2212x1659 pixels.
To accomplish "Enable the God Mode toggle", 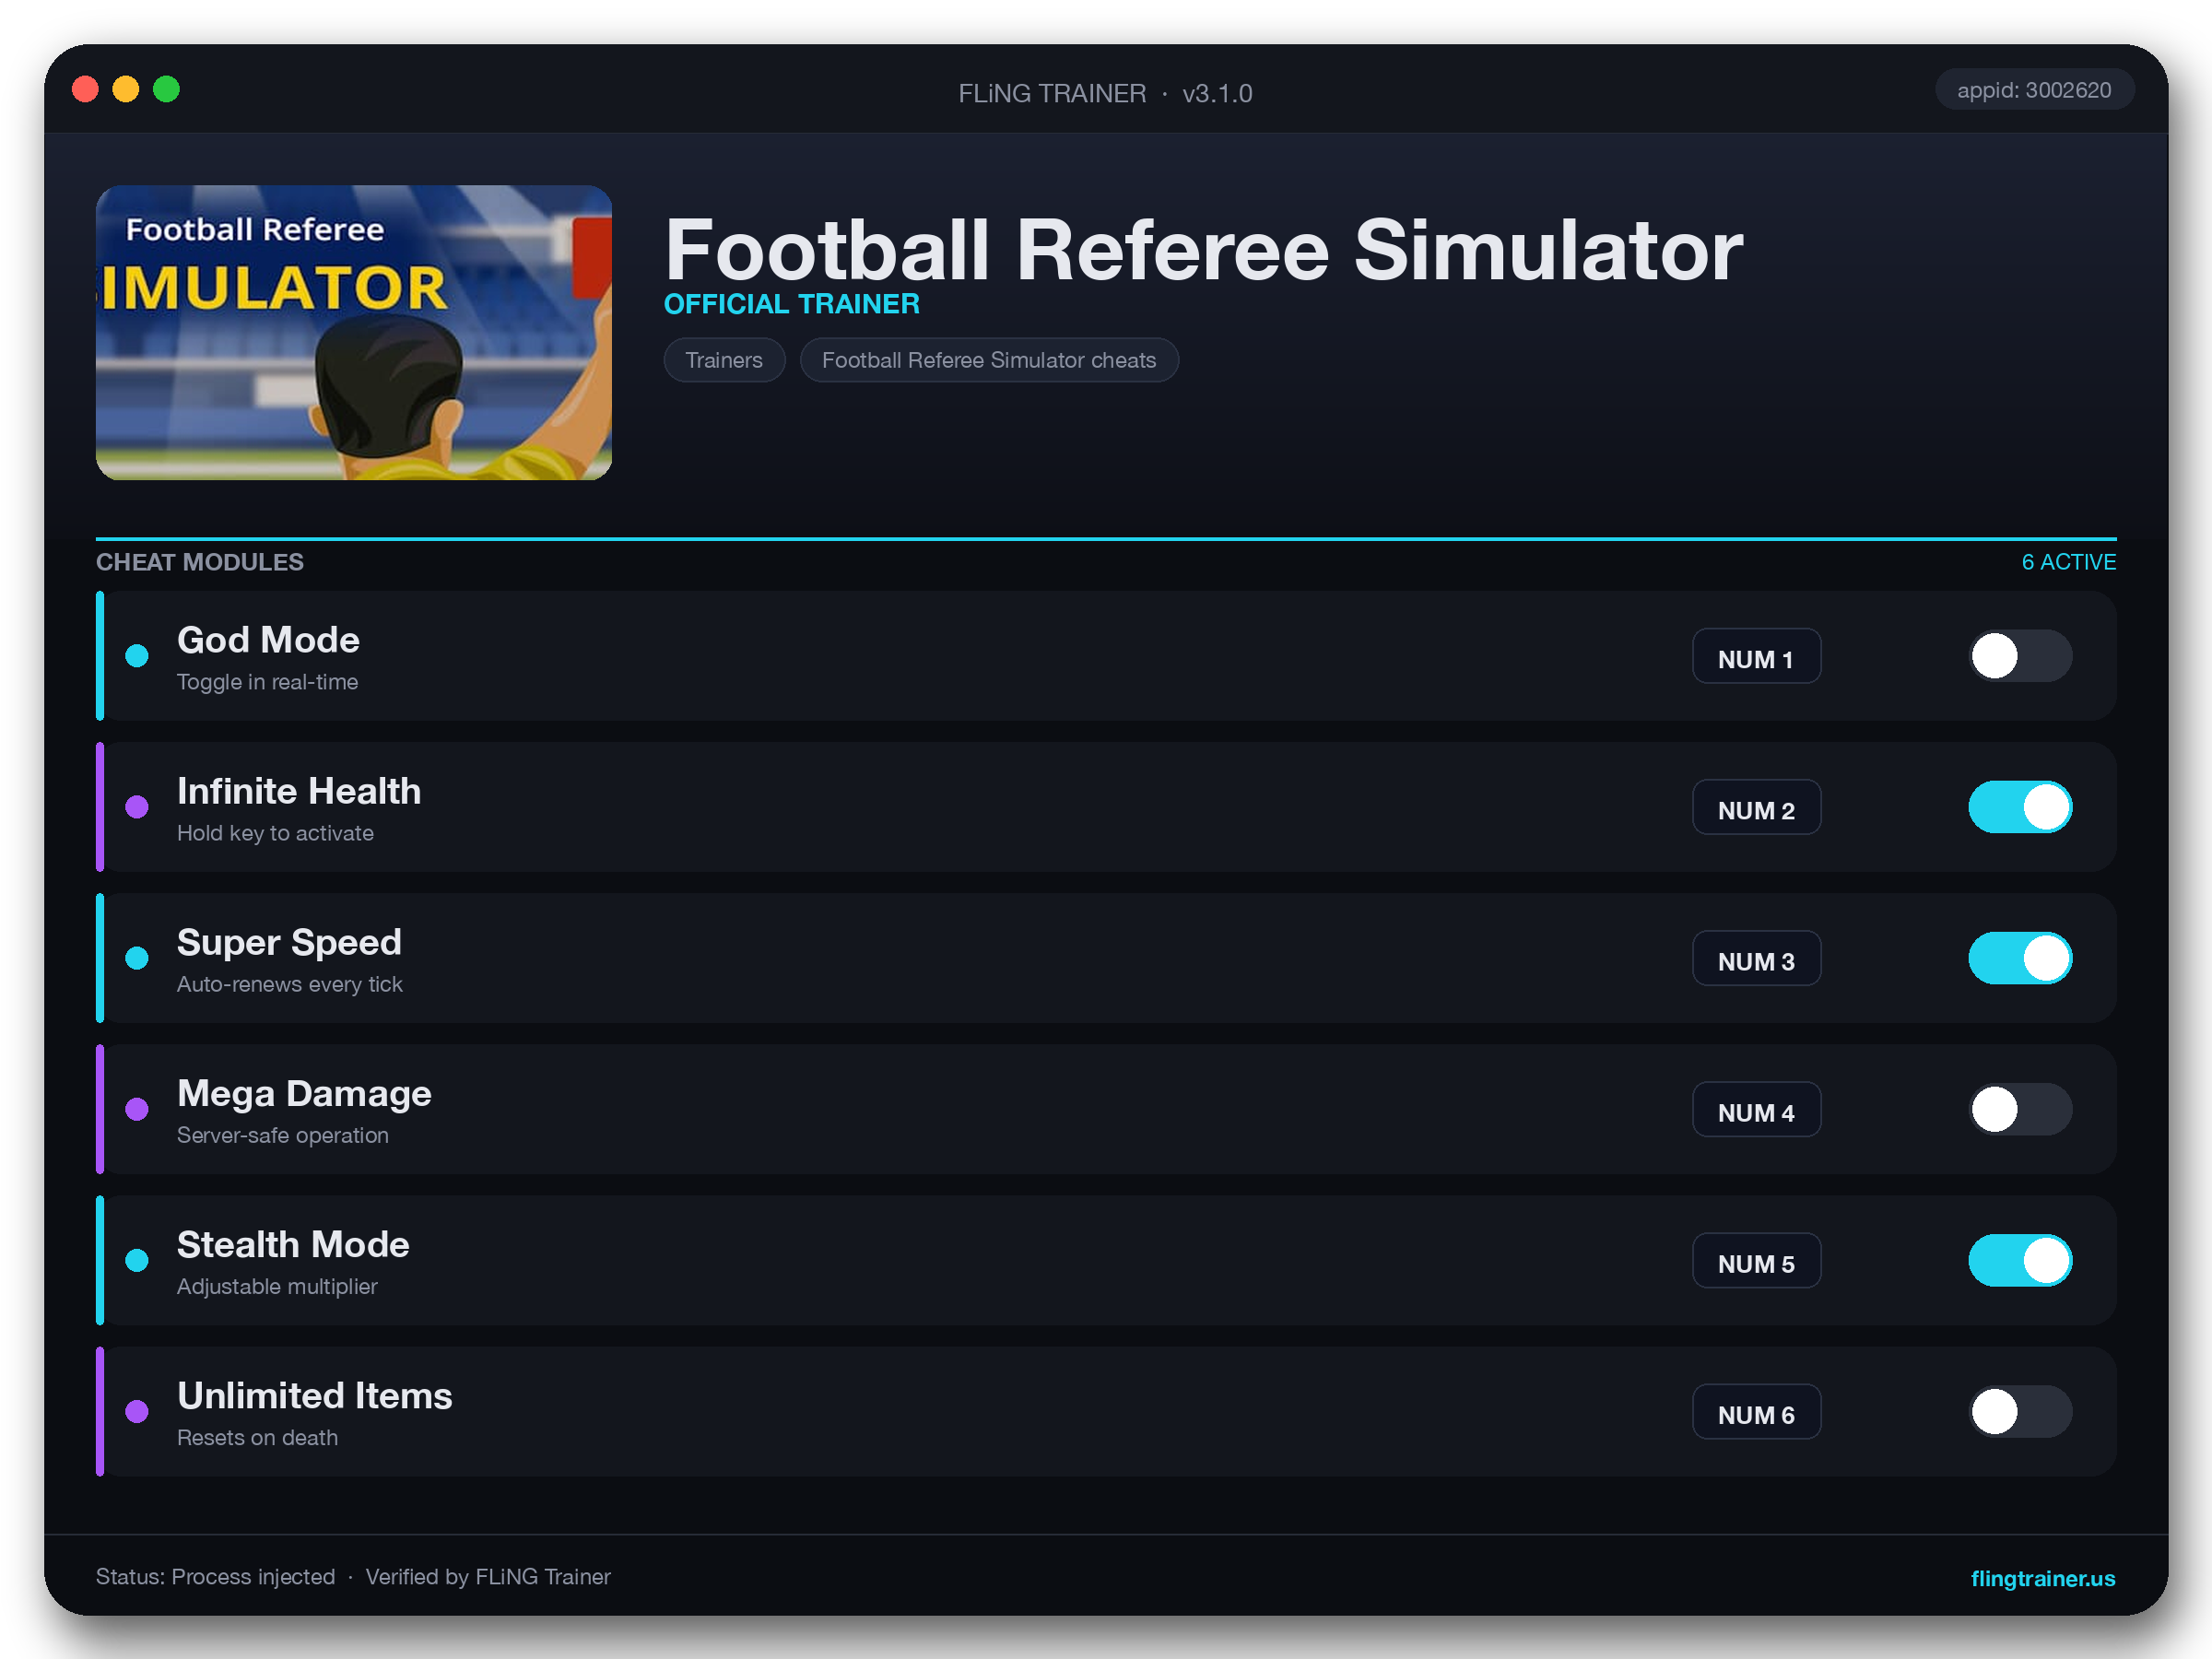I will (x=2020, y=656).
